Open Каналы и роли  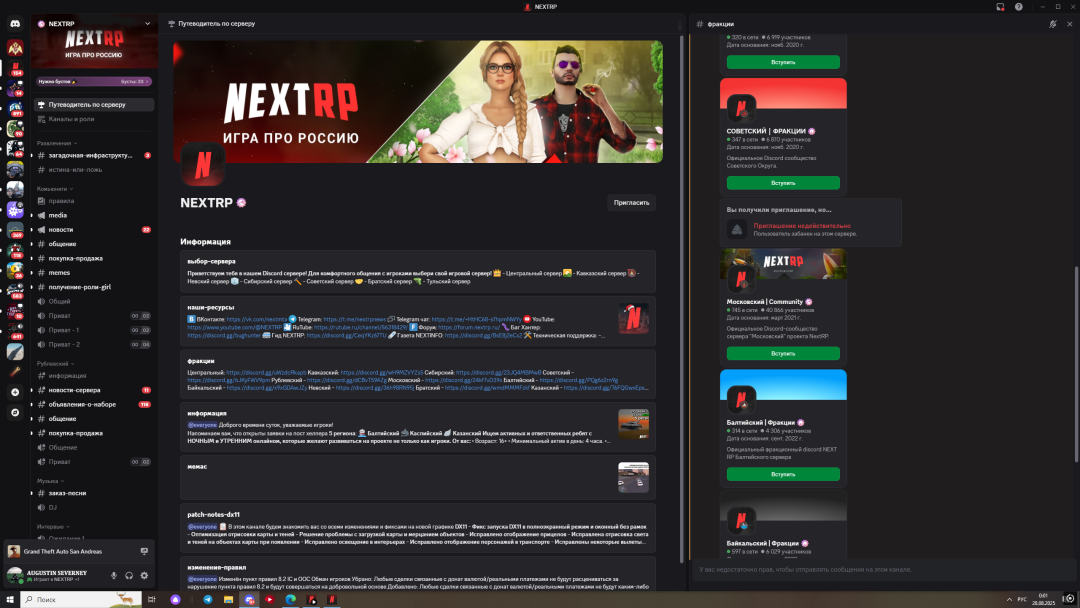pyautogui.click(x=94, y=119)
